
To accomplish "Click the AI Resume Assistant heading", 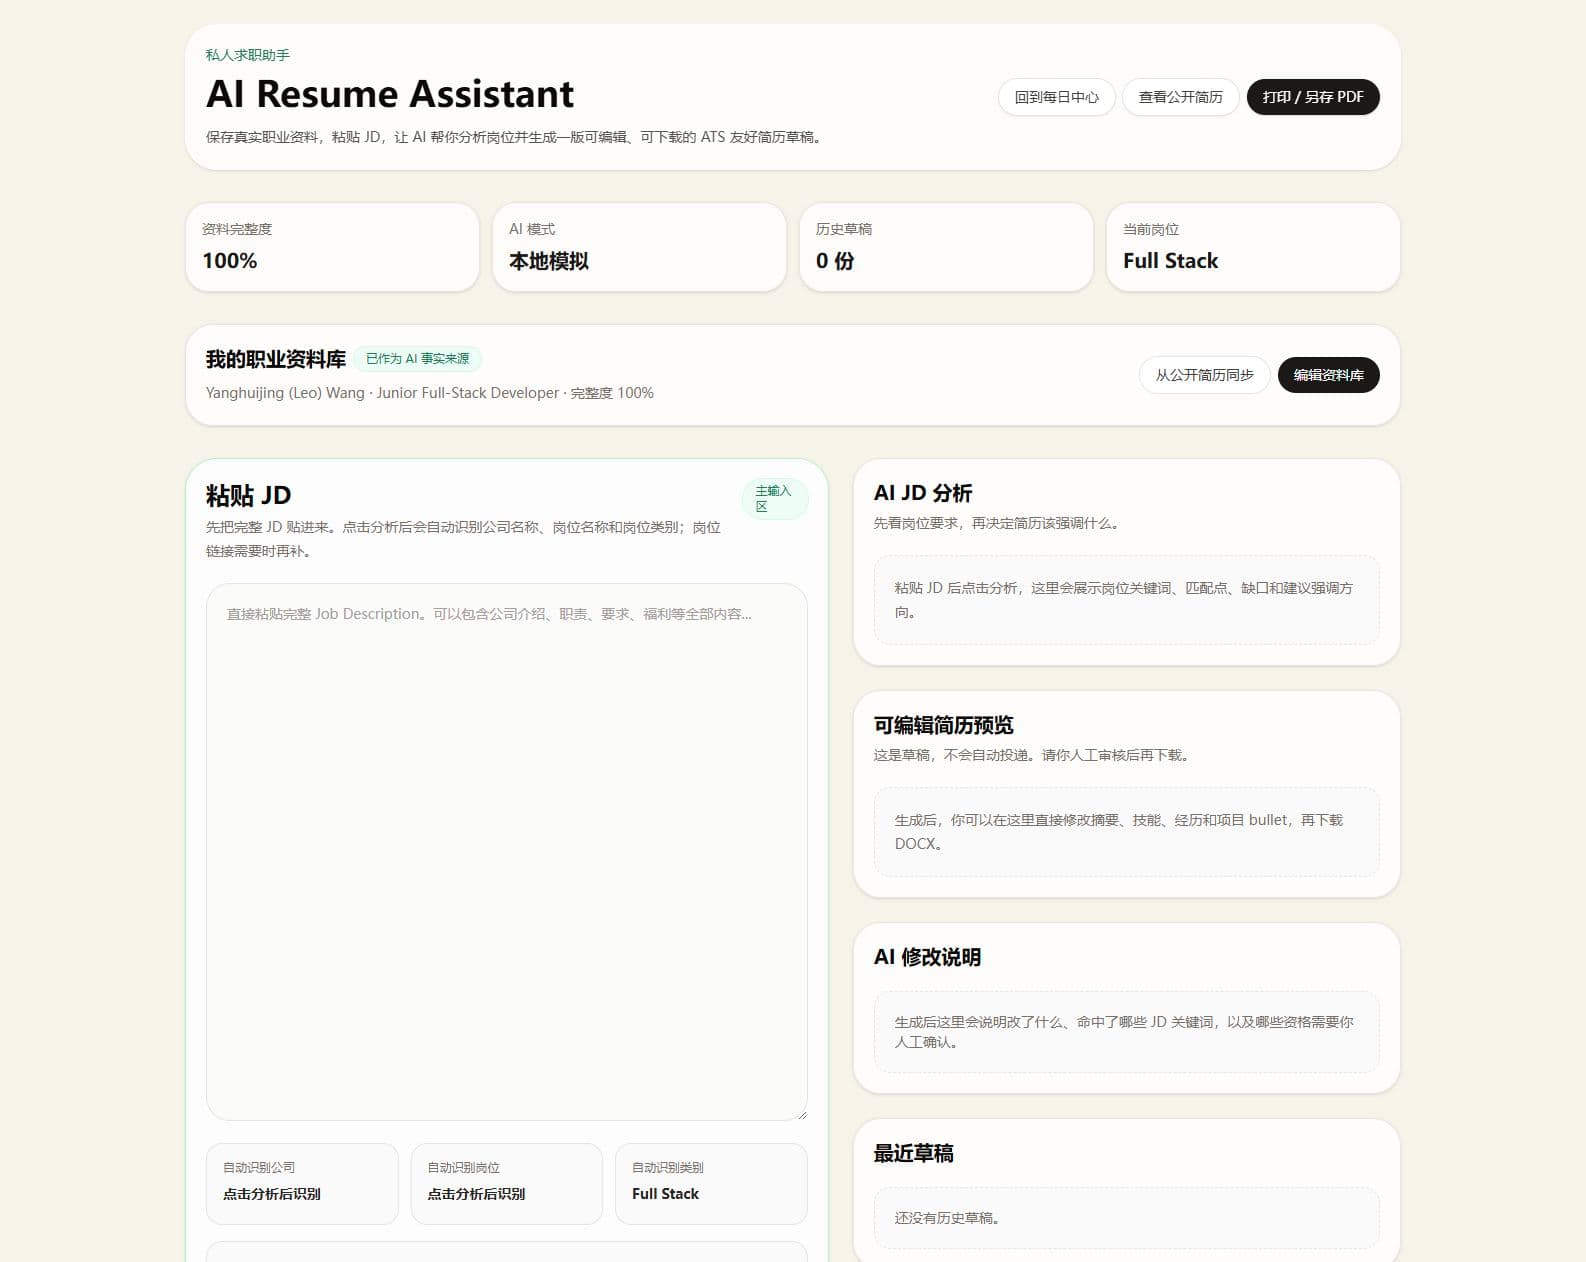I will pos(390,94).
